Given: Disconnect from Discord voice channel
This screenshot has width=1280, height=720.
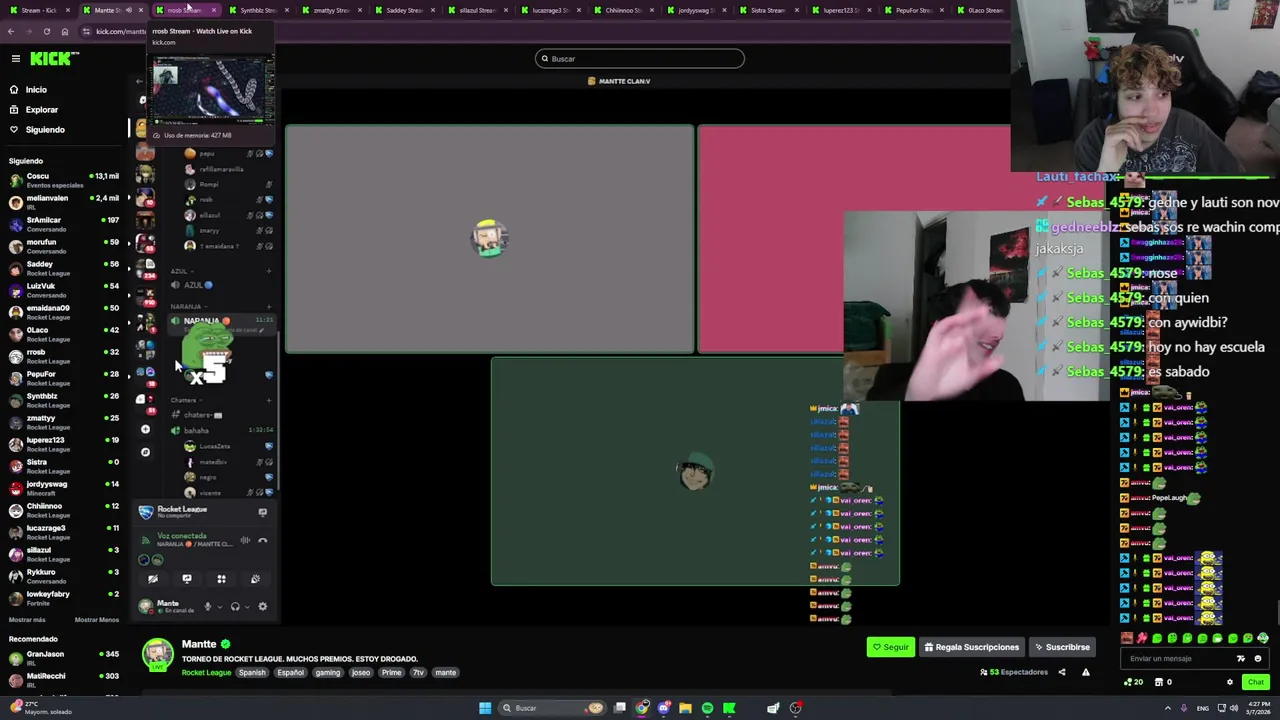Looking at the screenshot, I should 263,541.
